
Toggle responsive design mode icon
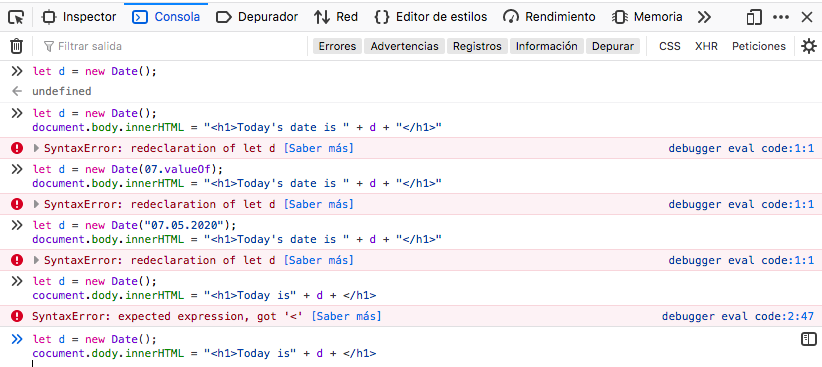(x=754, y=17)
